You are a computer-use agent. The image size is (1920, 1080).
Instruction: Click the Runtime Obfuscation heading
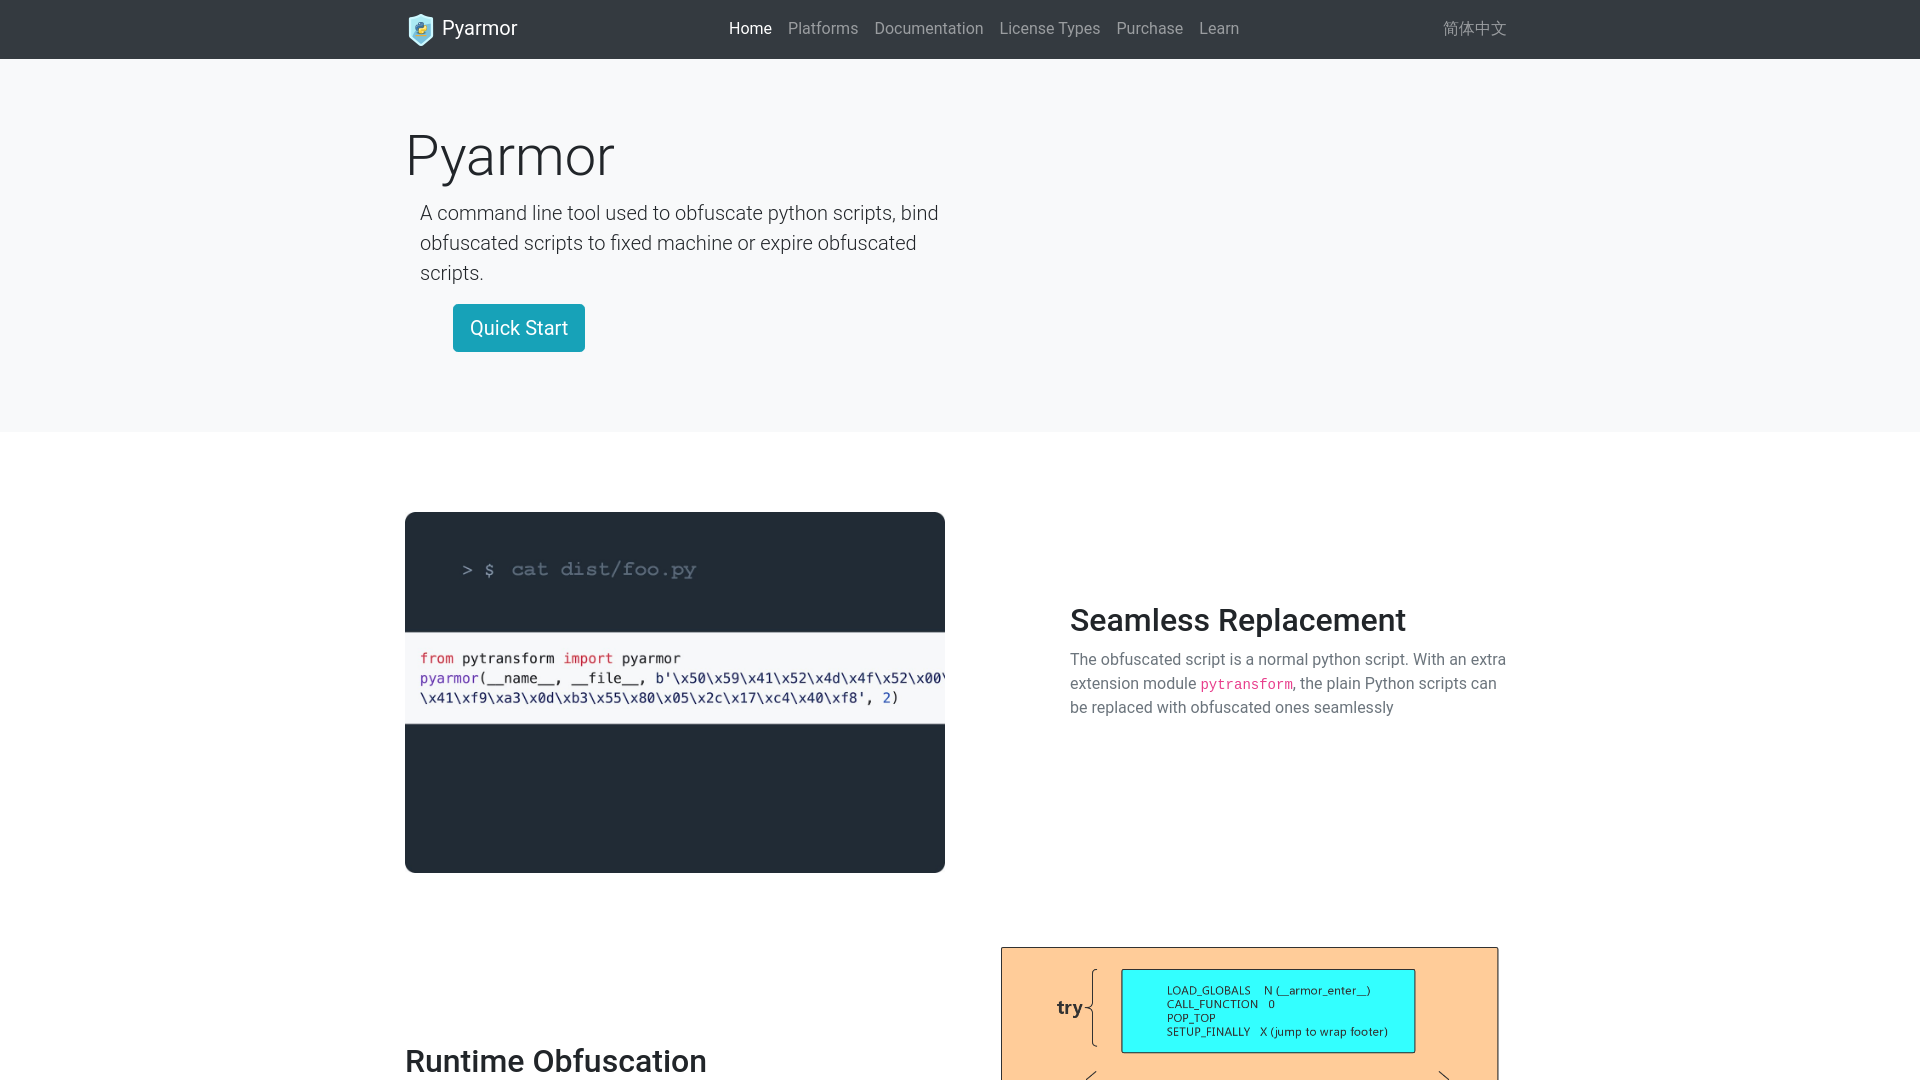[x=556, y=1061]
